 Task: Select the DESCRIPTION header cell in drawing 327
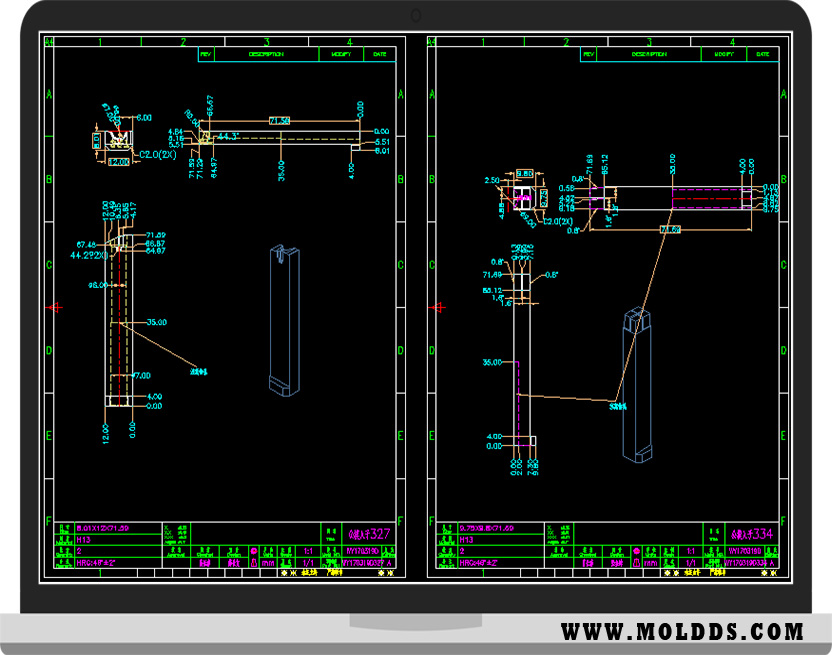[x=266, y=54]
